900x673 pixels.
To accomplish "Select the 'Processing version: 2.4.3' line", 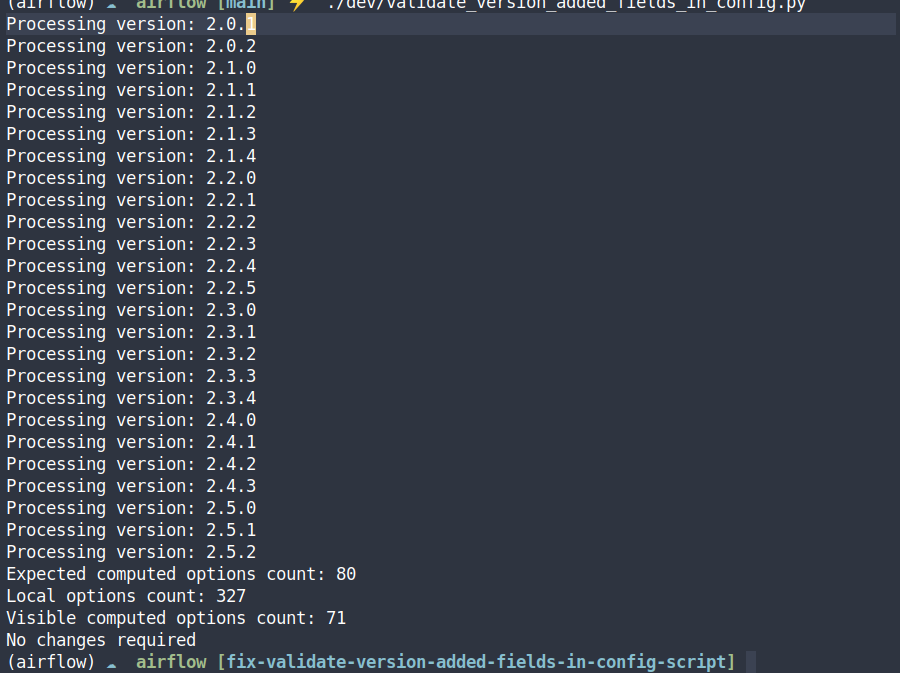I will (131, 486).
